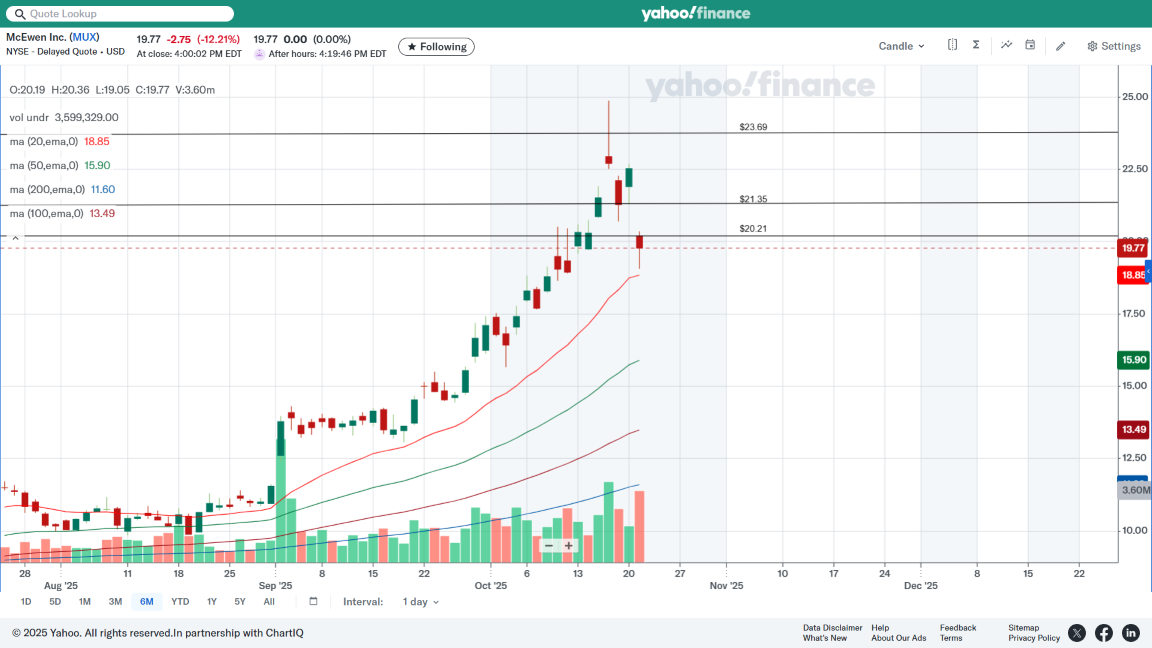This screenshot has width=1152, height=648.
Task: Click the after-hours moon icon
Action: [x=259, y=54]
